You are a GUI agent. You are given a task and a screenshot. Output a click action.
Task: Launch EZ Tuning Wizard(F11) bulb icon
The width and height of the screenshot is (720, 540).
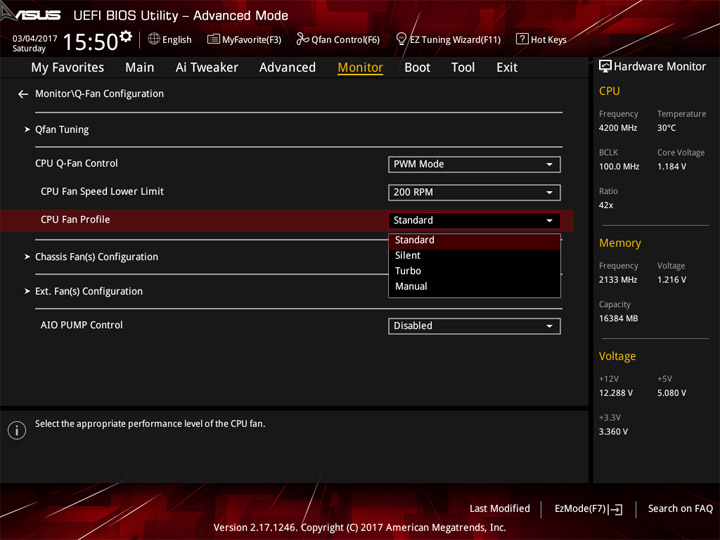click(401, 39)
